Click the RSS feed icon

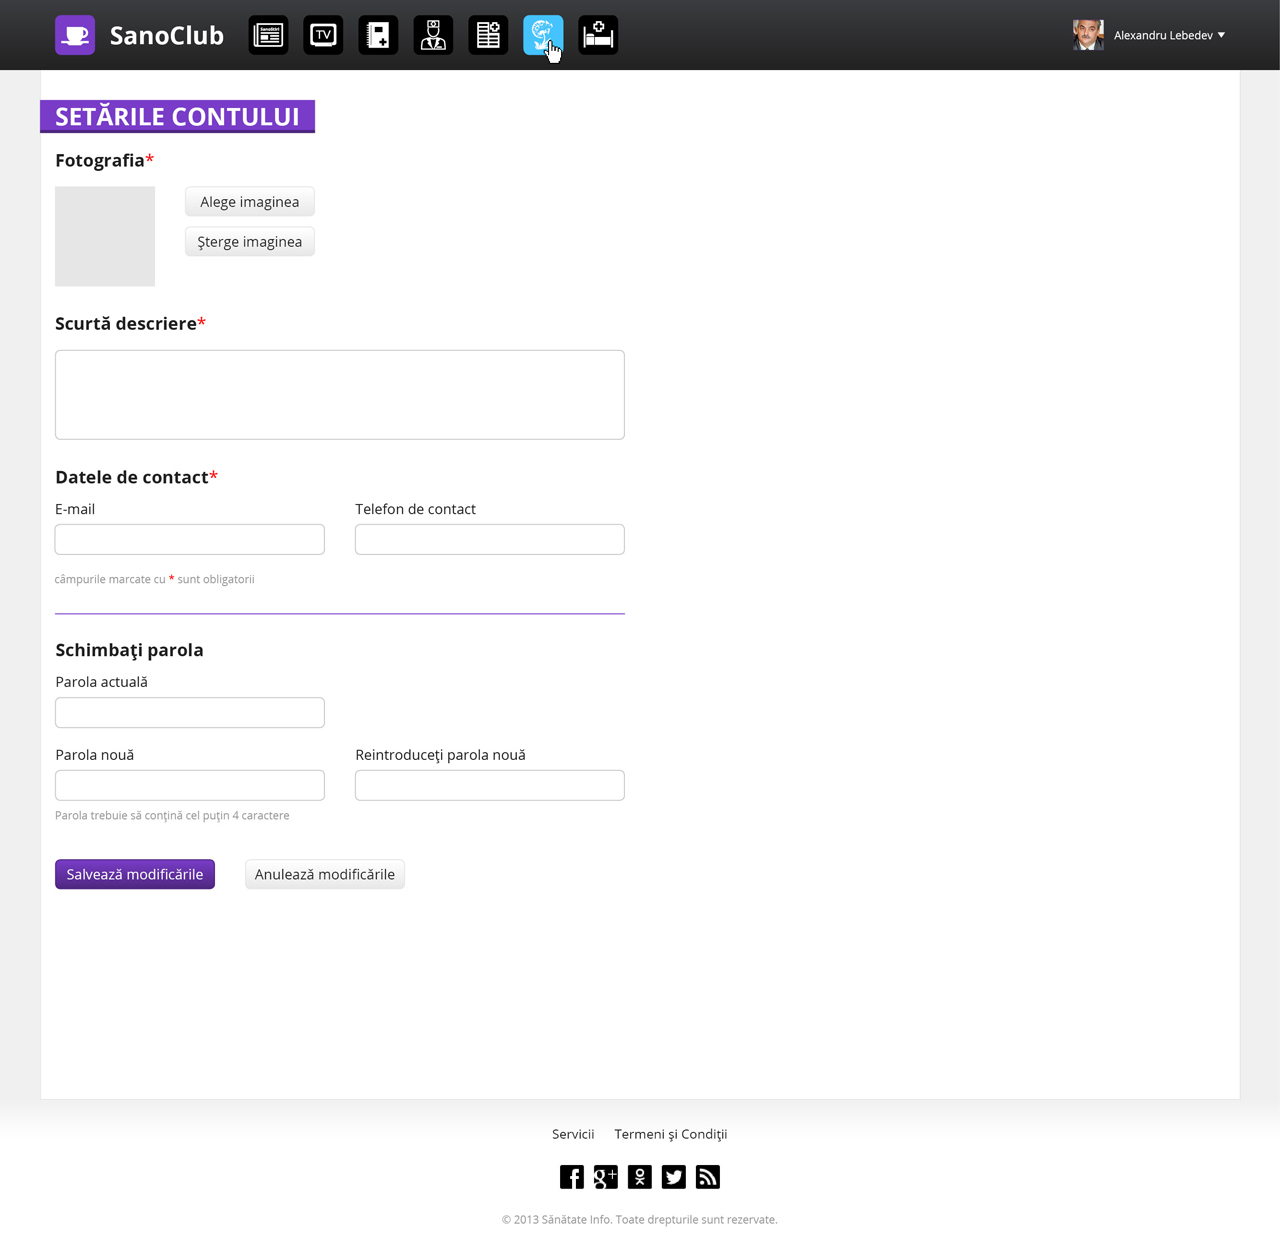tap(708, 1177)
